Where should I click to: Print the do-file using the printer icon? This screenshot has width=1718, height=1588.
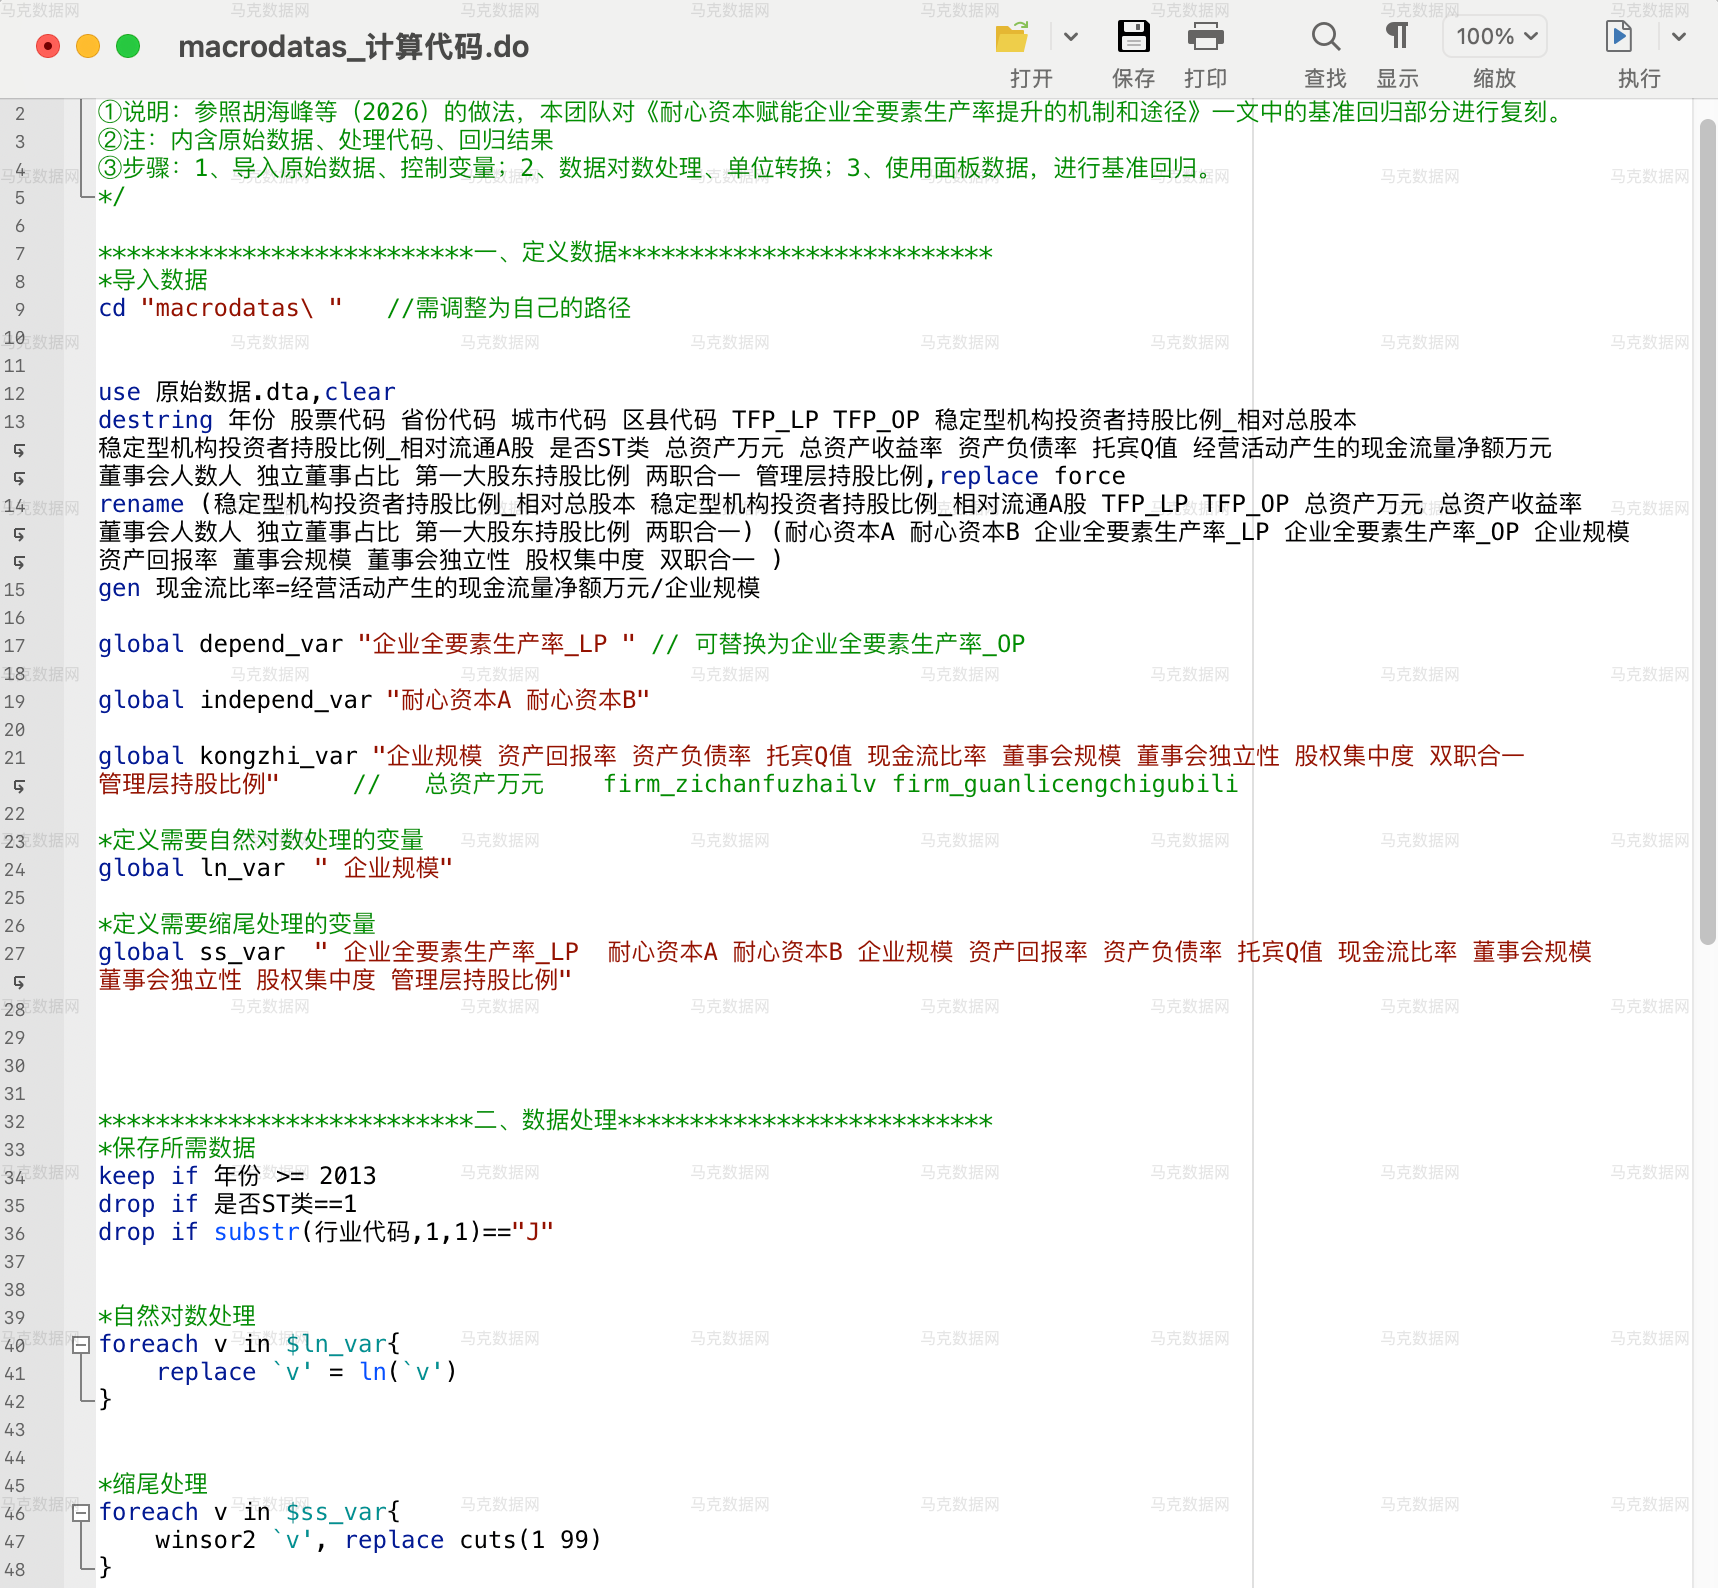click(1205, 38)
